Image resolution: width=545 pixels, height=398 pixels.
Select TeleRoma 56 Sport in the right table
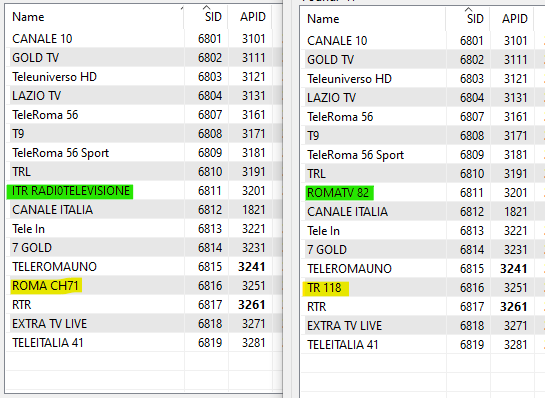[355, 155]
